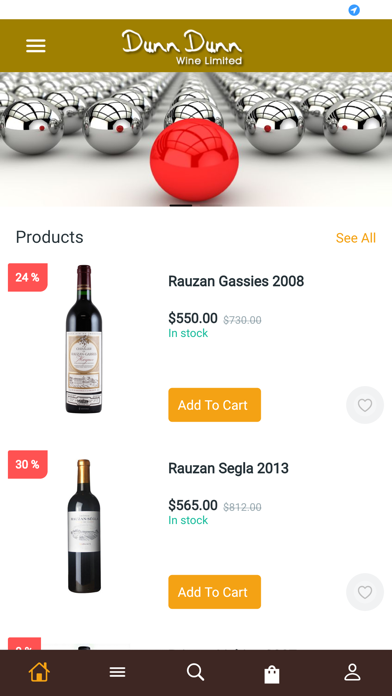Image resolution: width=392 pixels, height=696 pixels.
Task: Add Rauzan Segla 2013 to cart
Action: [214, 592]
